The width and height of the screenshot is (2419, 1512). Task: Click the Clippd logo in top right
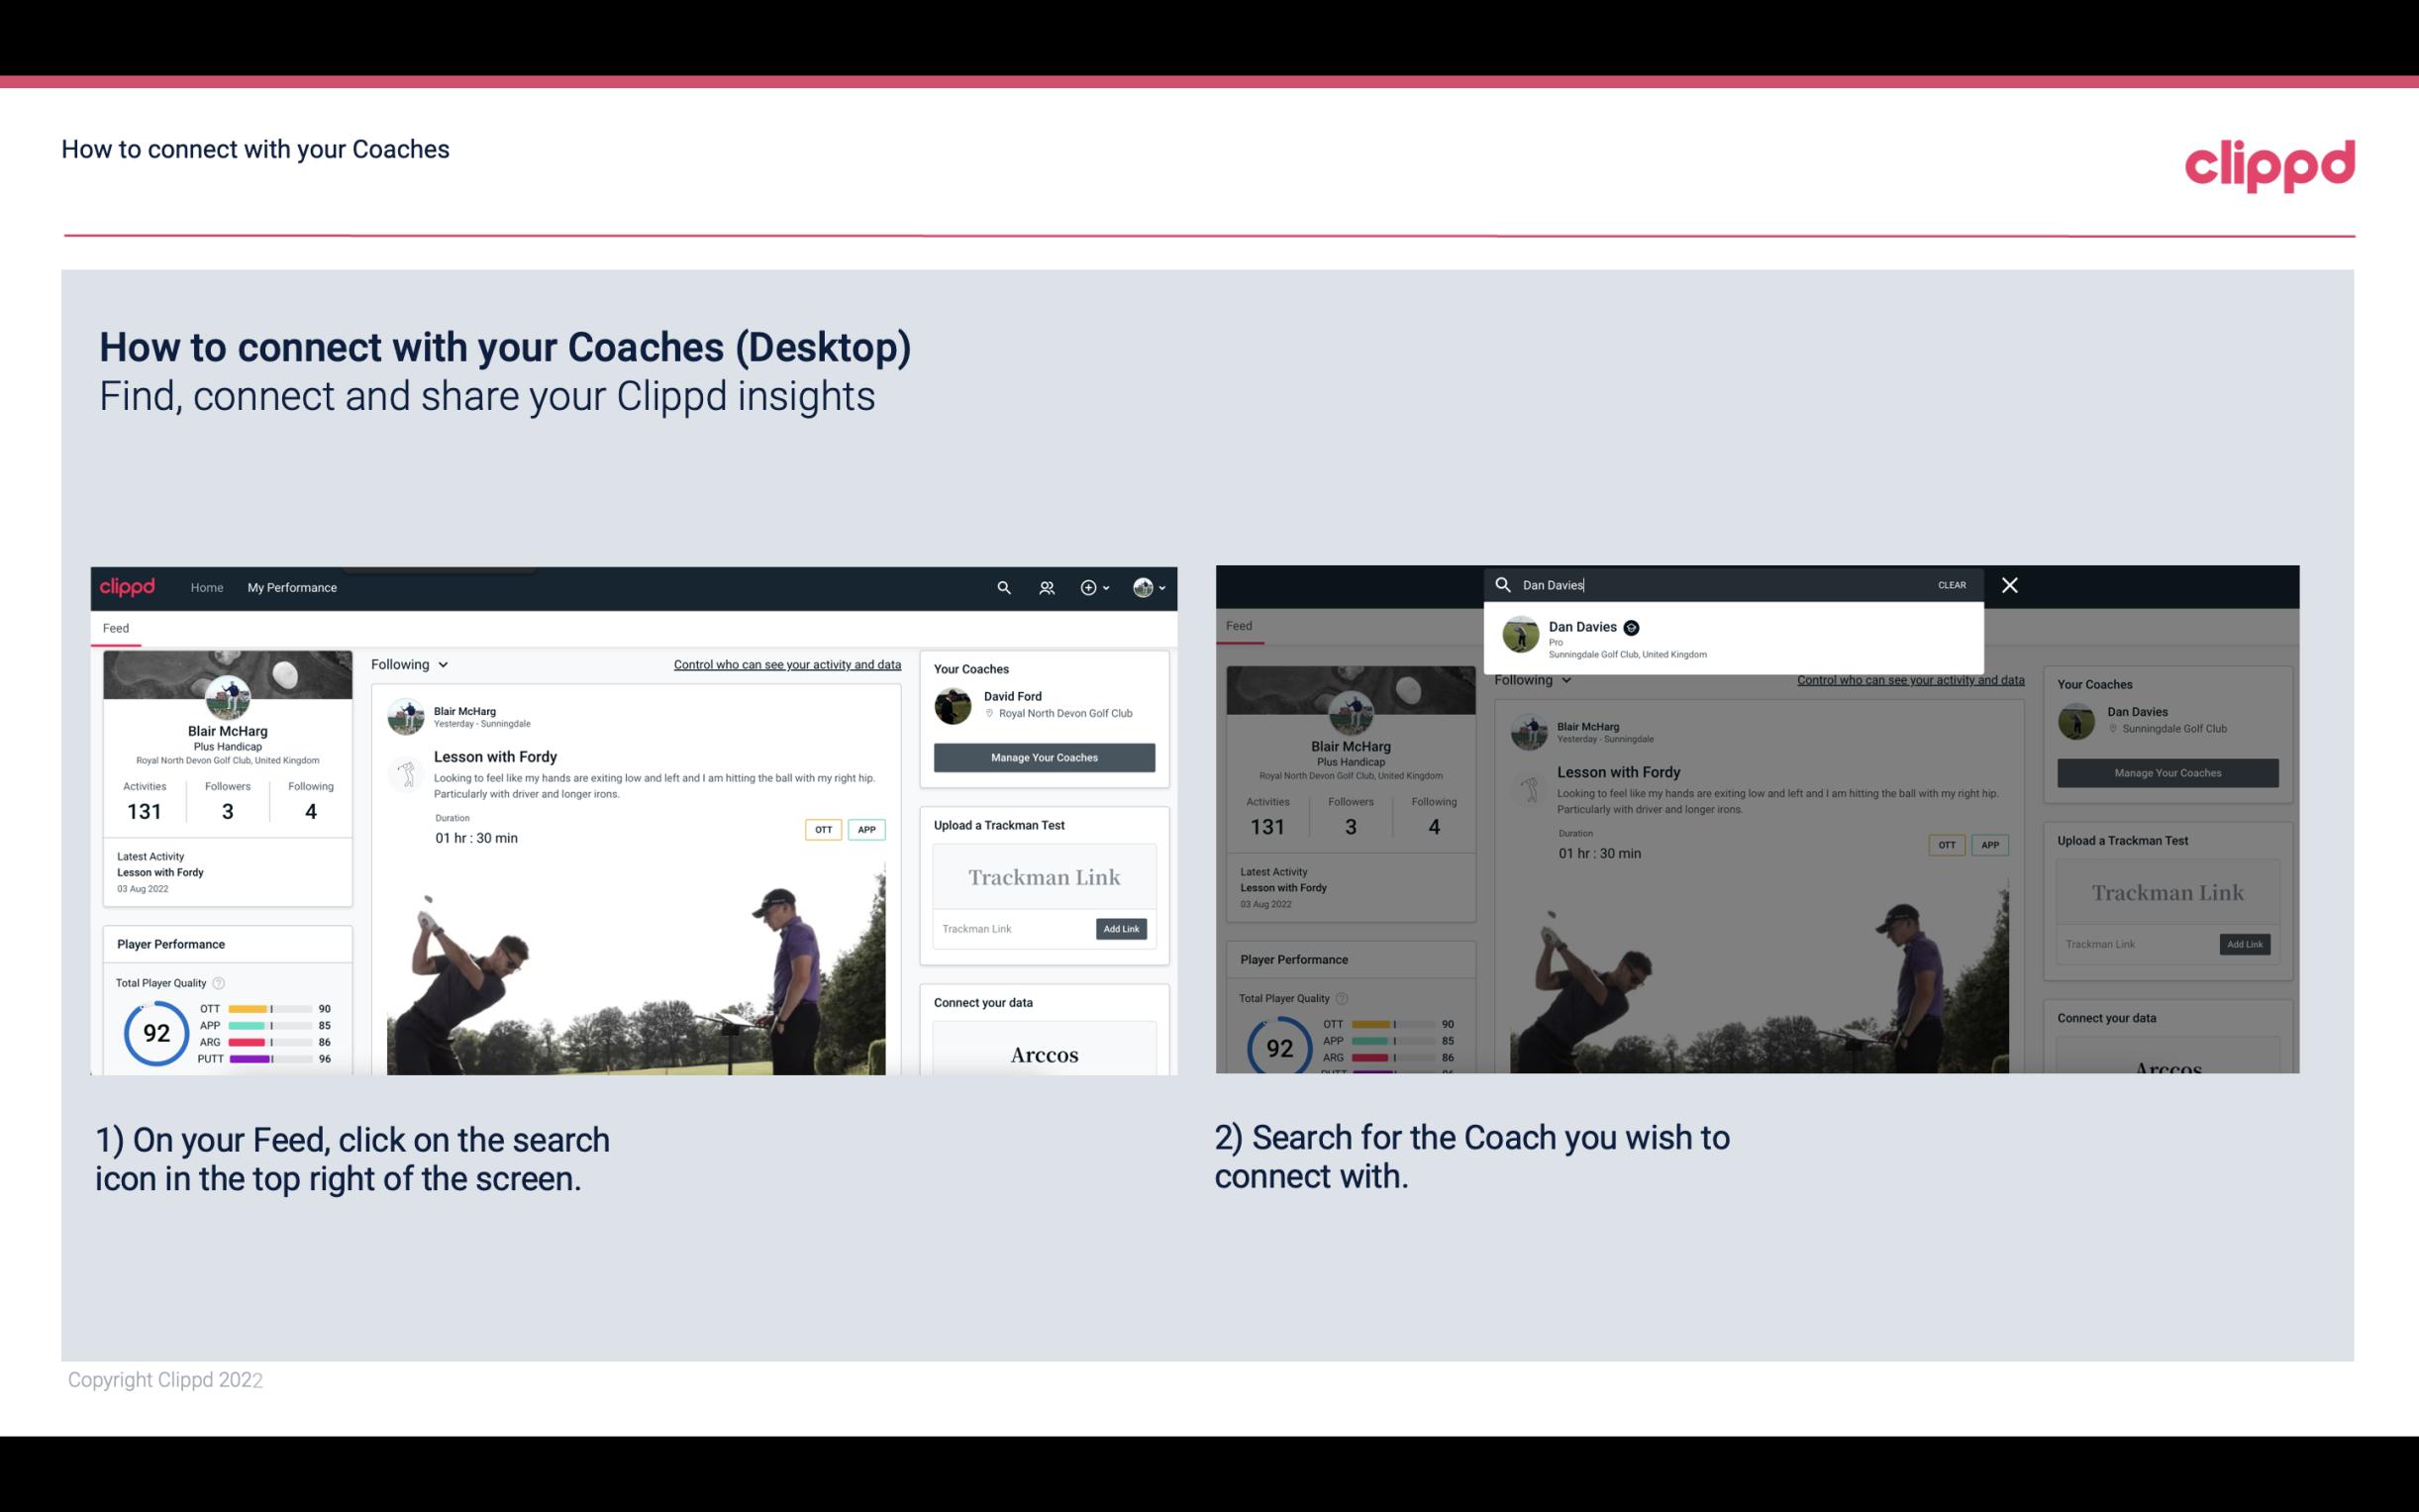point(2269,162)
